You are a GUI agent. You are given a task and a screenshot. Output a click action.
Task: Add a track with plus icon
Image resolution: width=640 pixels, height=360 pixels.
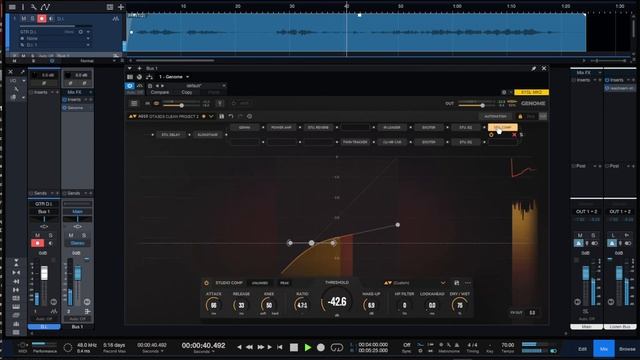point(121,7)
